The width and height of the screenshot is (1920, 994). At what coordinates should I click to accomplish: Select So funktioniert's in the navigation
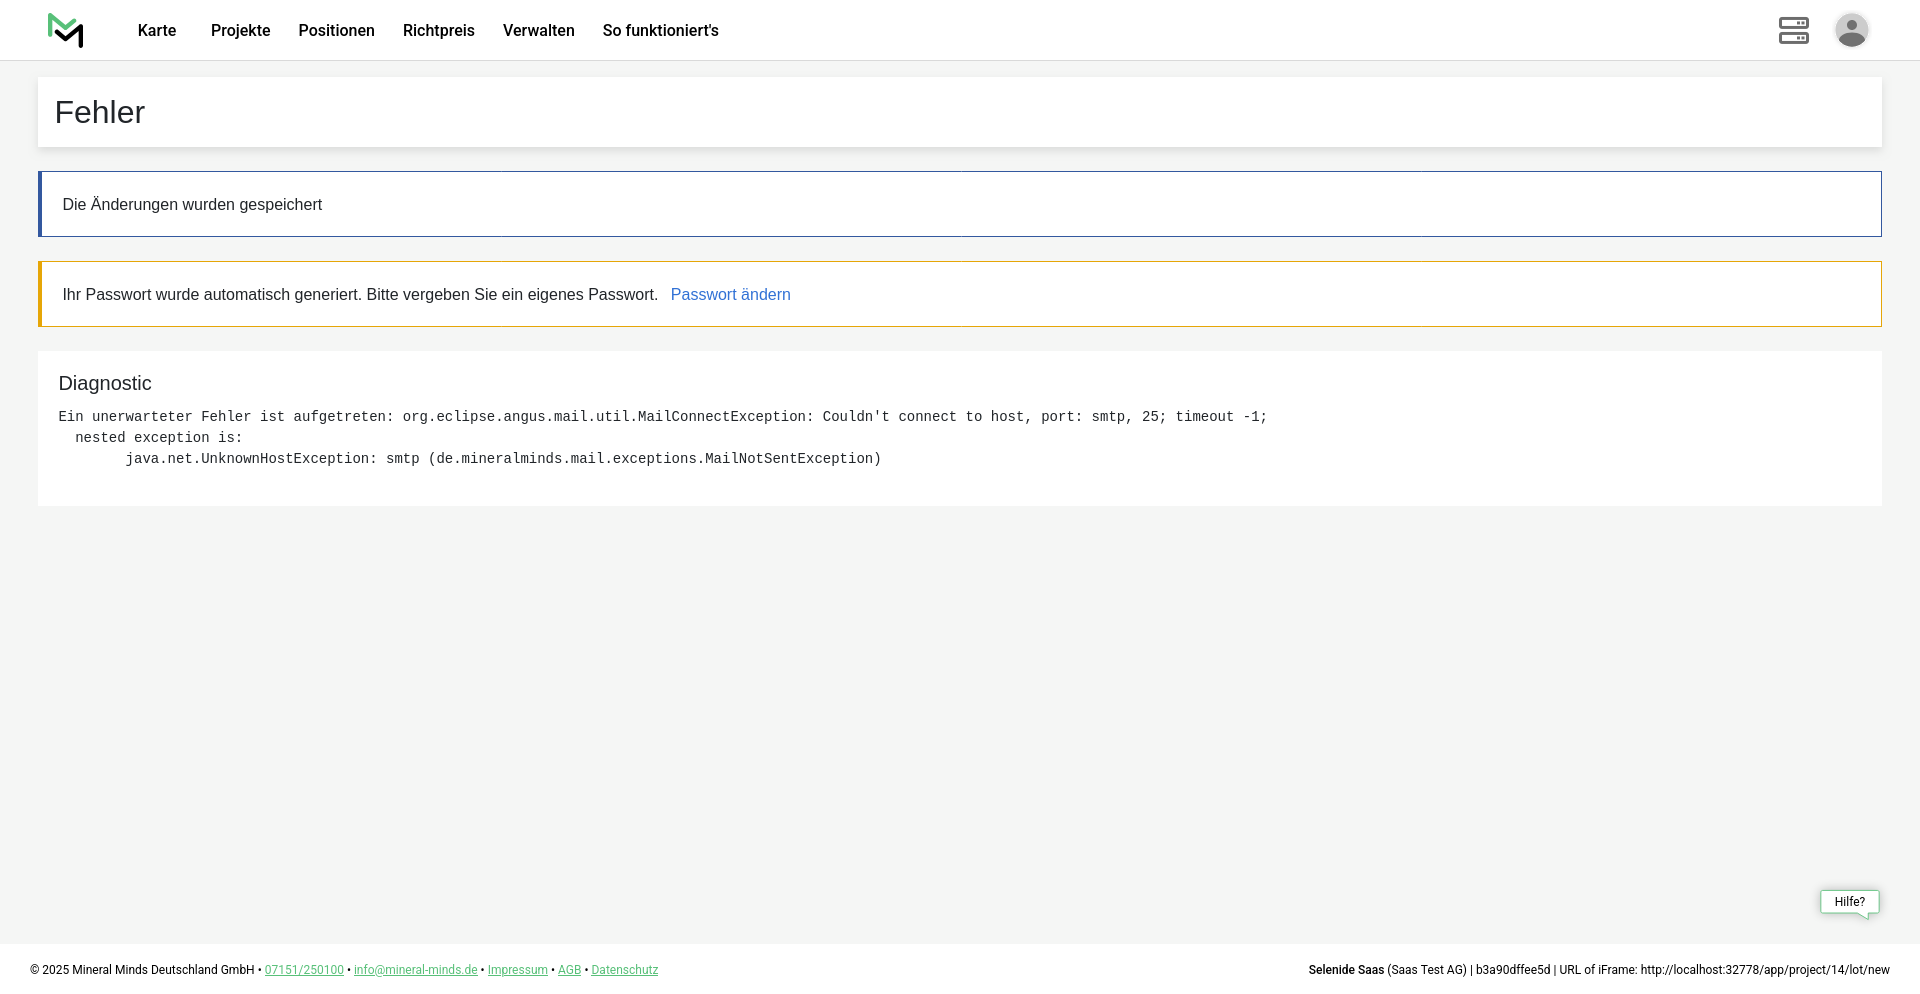click(x=660, y=31)
